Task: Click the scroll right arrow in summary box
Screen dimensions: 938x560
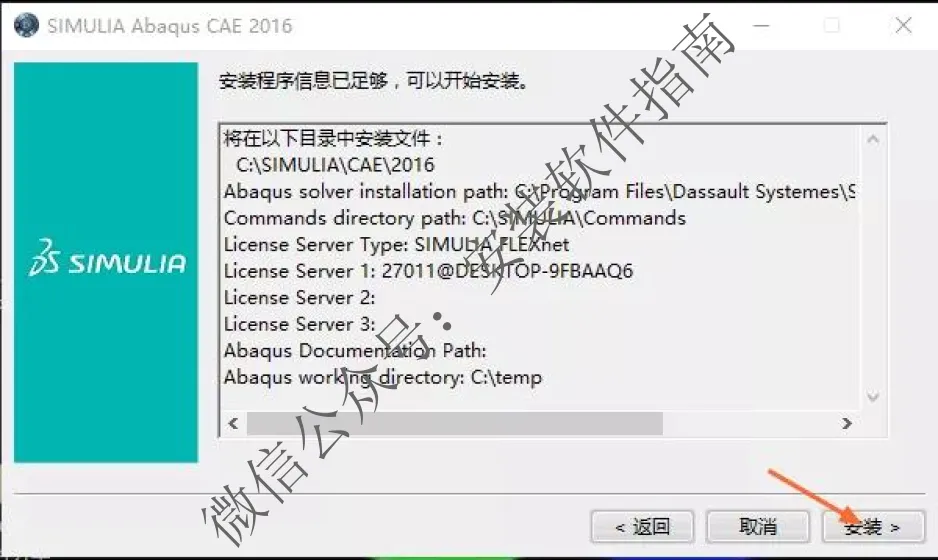Action: pos(846,424)
